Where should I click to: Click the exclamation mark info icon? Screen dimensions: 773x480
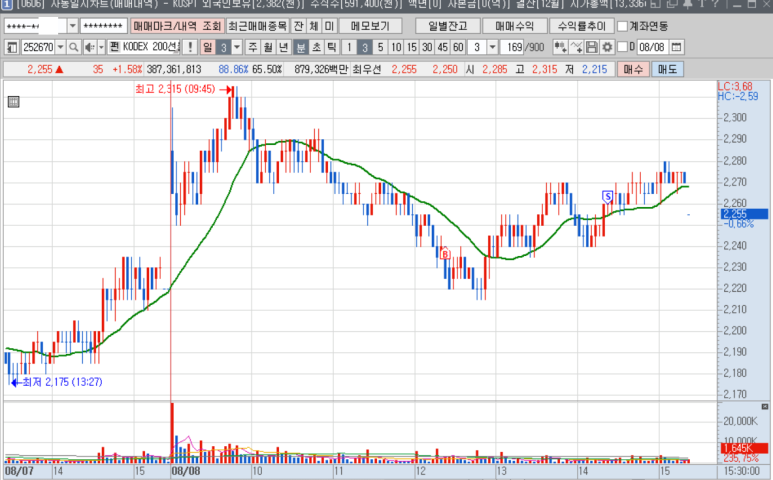click(x=189, y=47)
